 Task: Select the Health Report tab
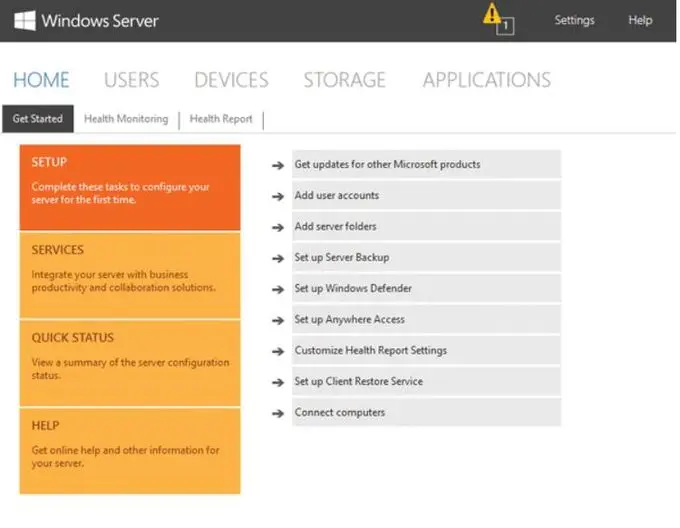(x=221, y=119)
